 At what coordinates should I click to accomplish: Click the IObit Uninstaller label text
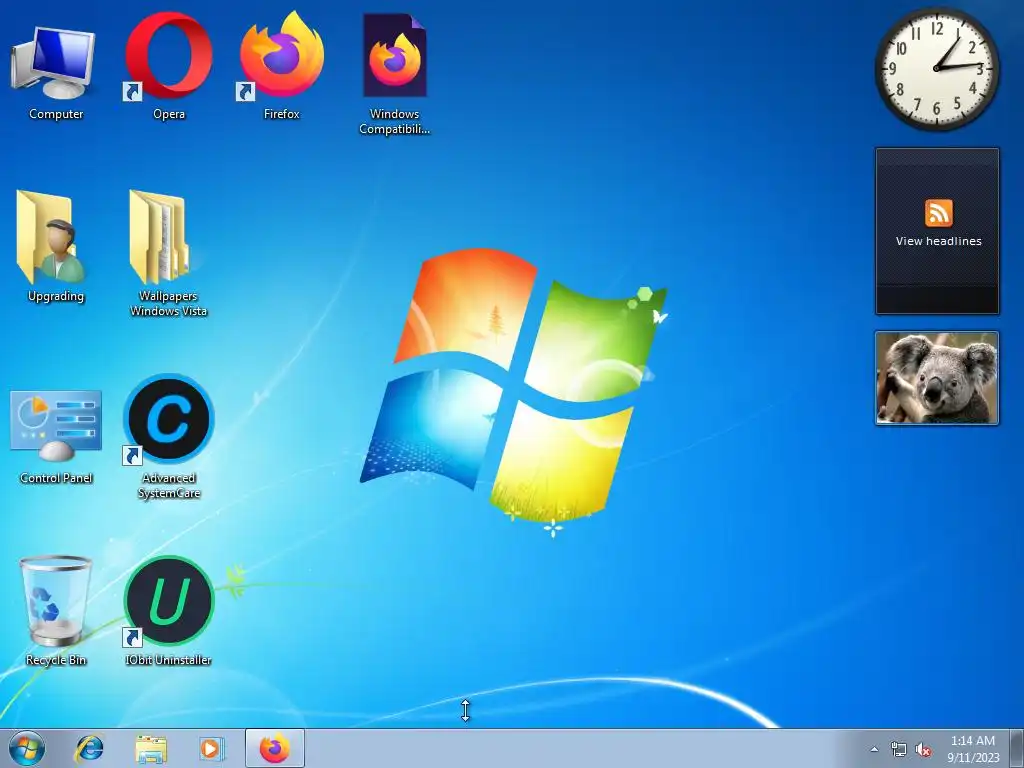tap(168, 660)
